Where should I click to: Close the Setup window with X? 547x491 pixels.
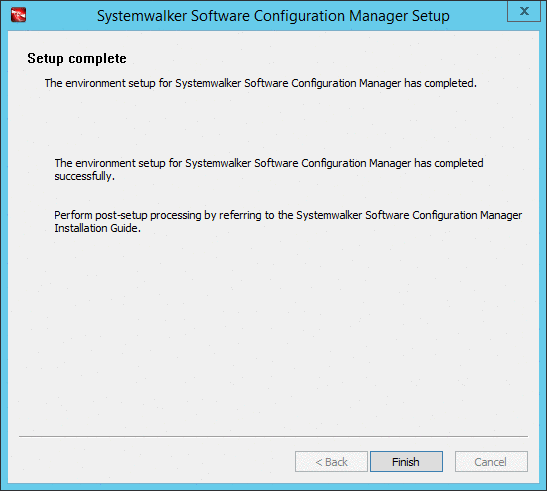[x=524, y=12]
